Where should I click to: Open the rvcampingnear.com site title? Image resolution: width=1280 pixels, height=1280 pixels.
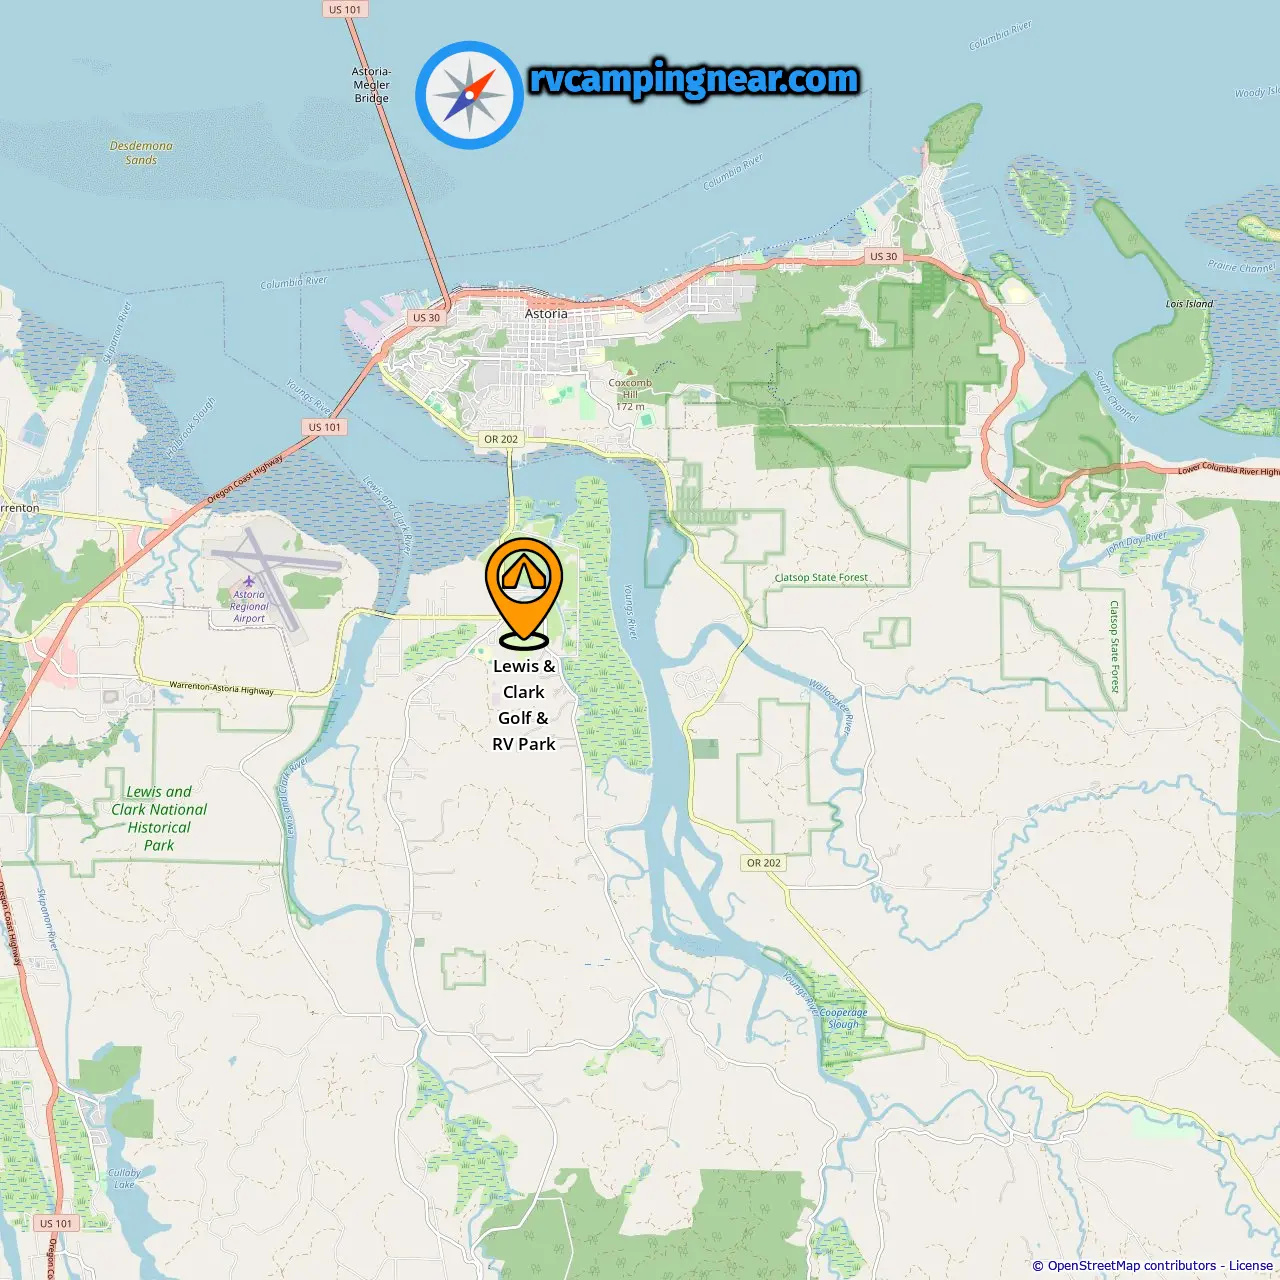(x=694, y=79)
